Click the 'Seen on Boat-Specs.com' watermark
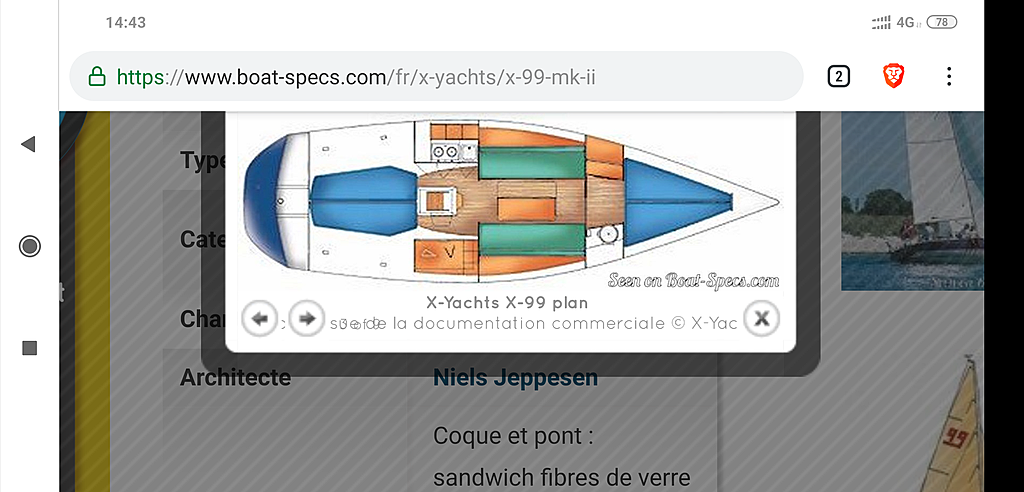 click(x=693, y=281)
